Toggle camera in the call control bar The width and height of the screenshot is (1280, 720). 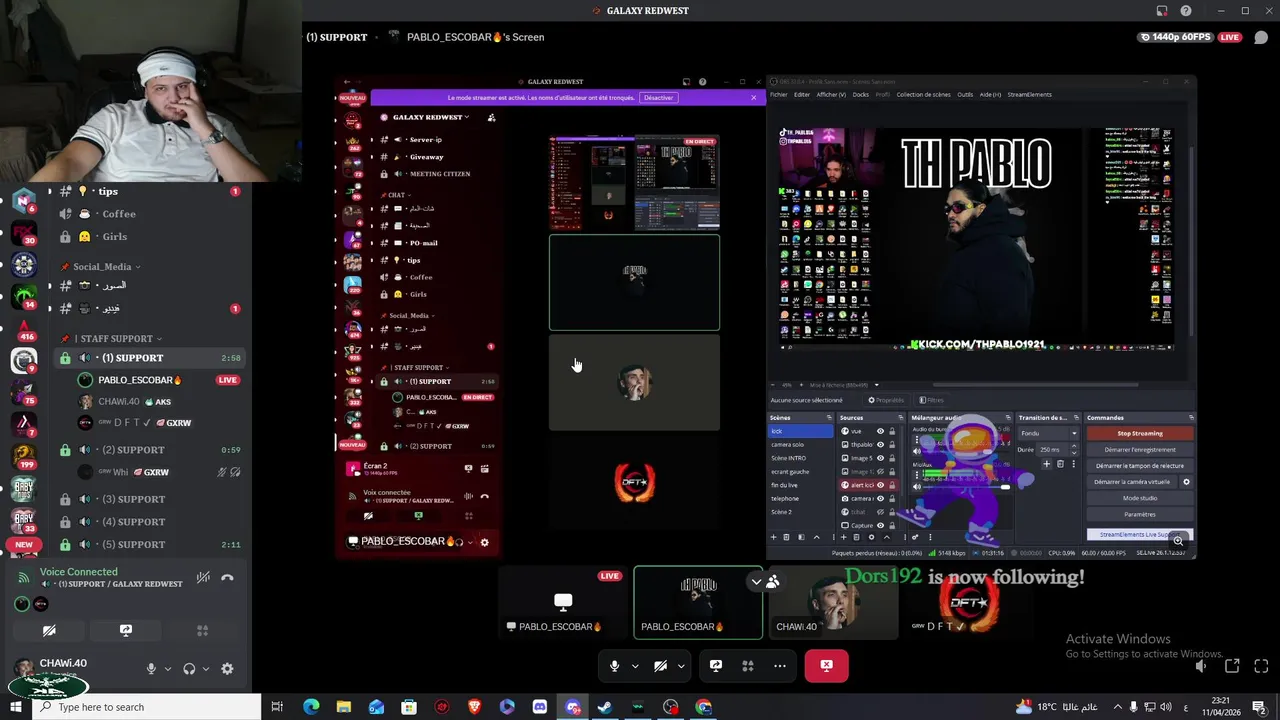pos(660,666)
